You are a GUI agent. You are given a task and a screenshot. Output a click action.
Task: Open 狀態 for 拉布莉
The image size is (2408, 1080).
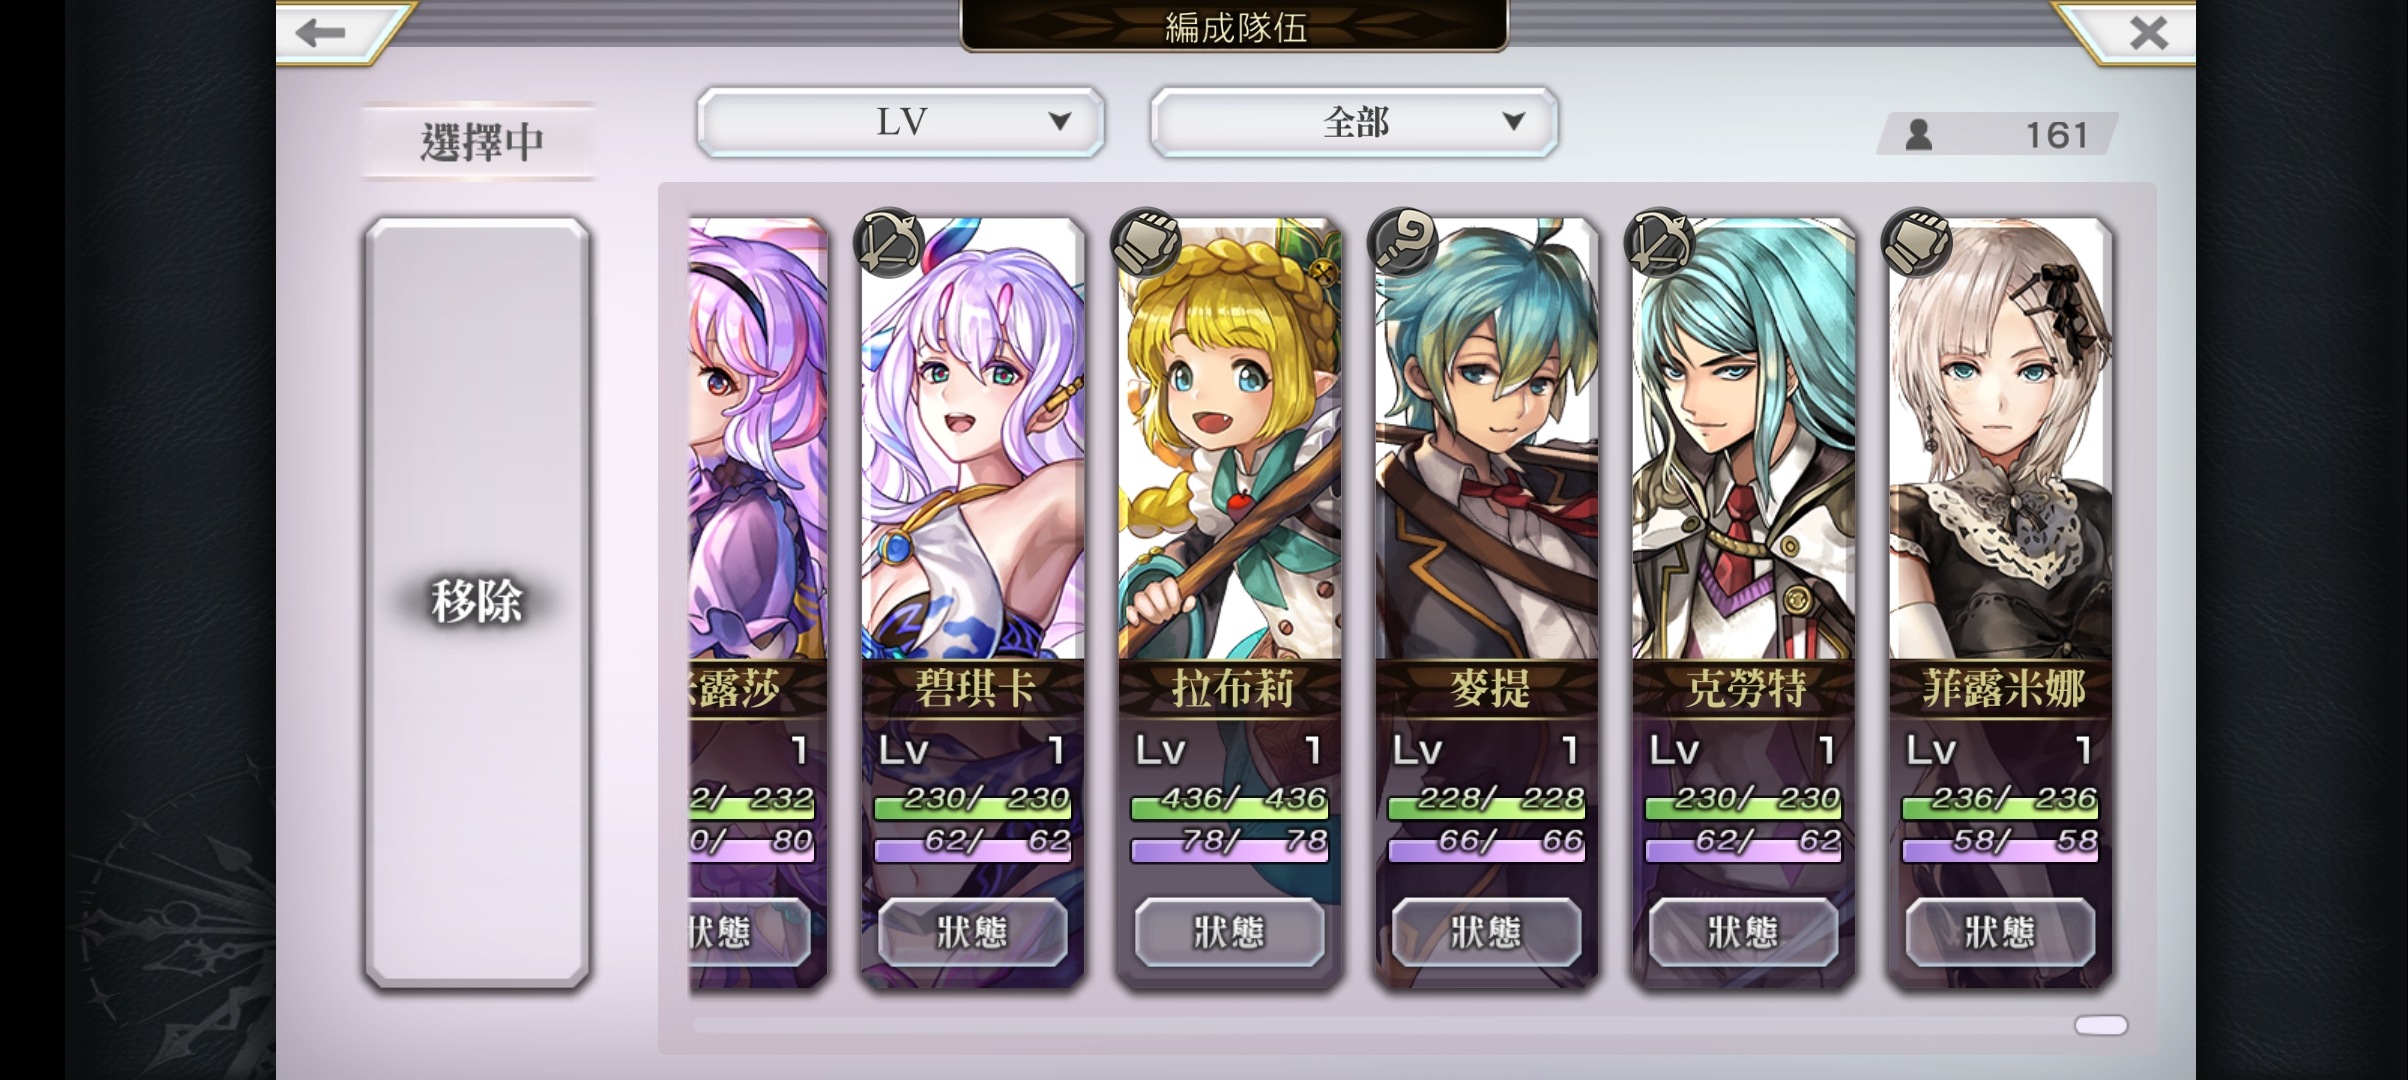[1229, 932]
